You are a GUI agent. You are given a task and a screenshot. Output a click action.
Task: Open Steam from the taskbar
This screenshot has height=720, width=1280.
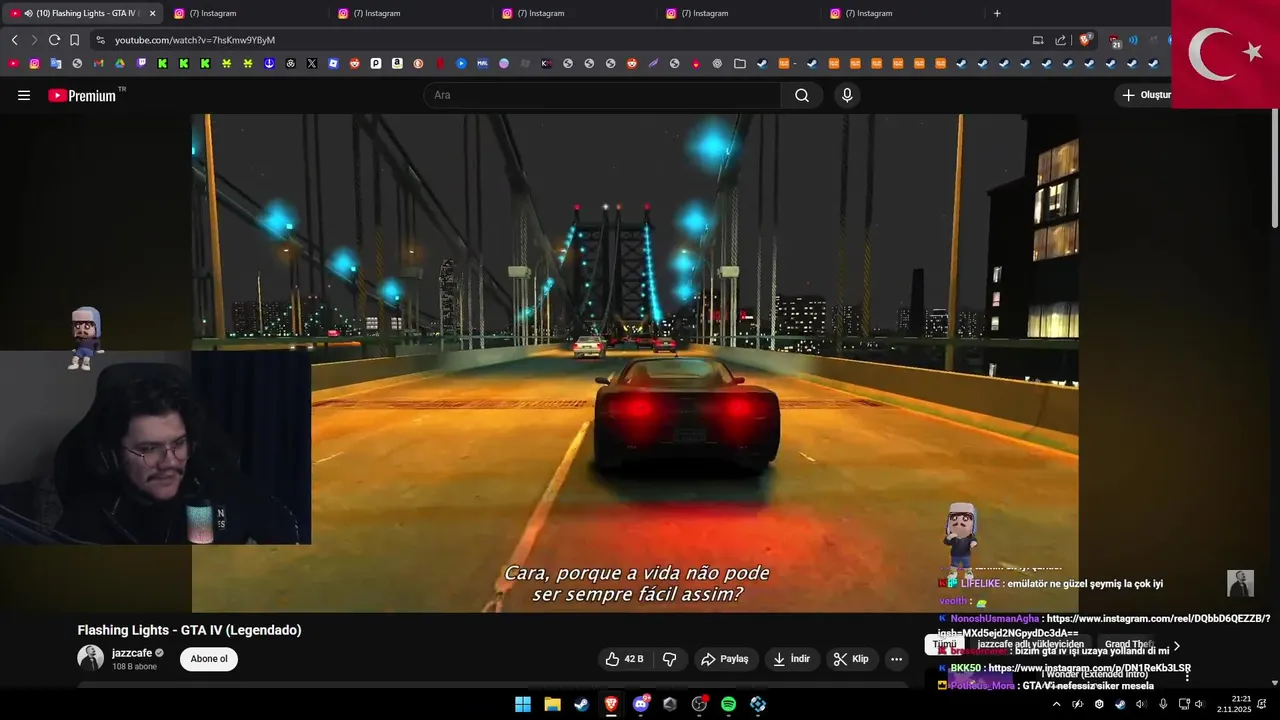coord(581,704)
